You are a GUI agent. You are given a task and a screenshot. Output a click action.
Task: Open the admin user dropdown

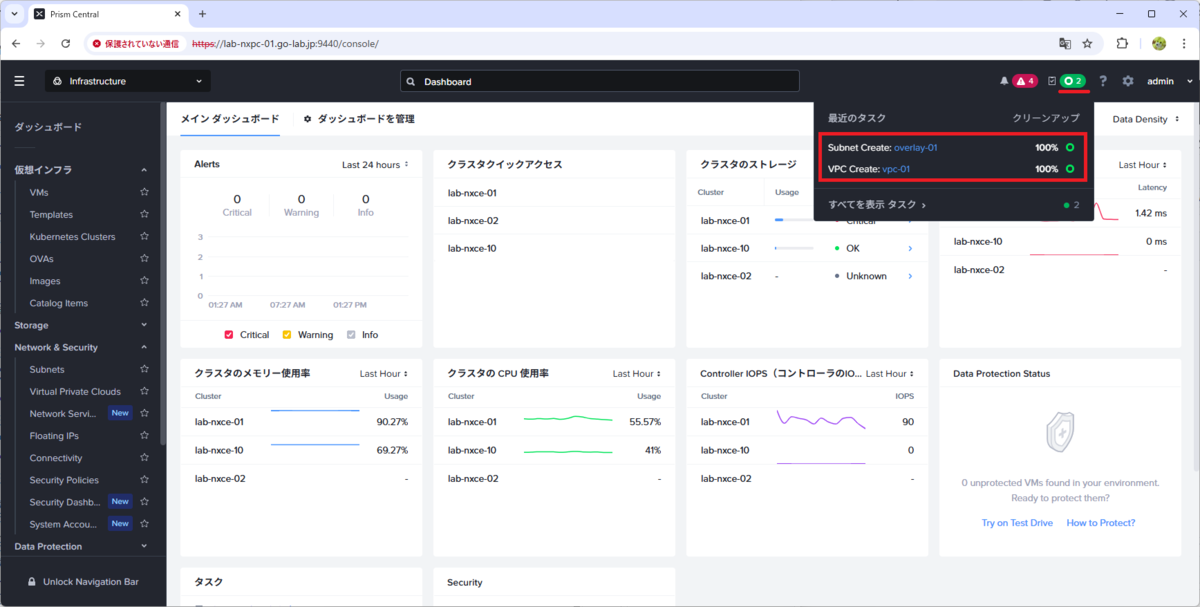coord(1169,81)
